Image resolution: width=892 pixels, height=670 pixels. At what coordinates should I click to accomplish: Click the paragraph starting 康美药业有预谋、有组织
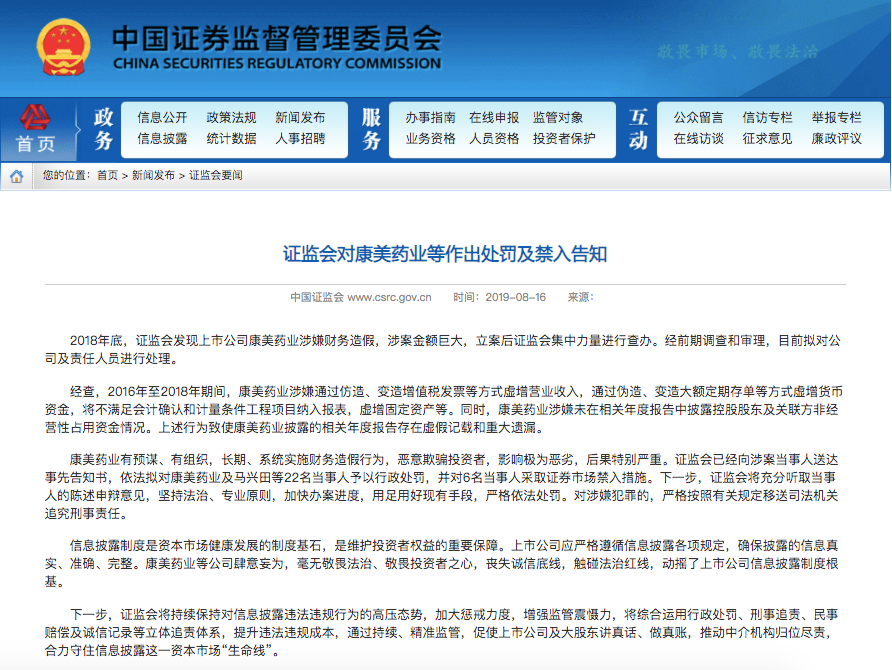[441, 487]
